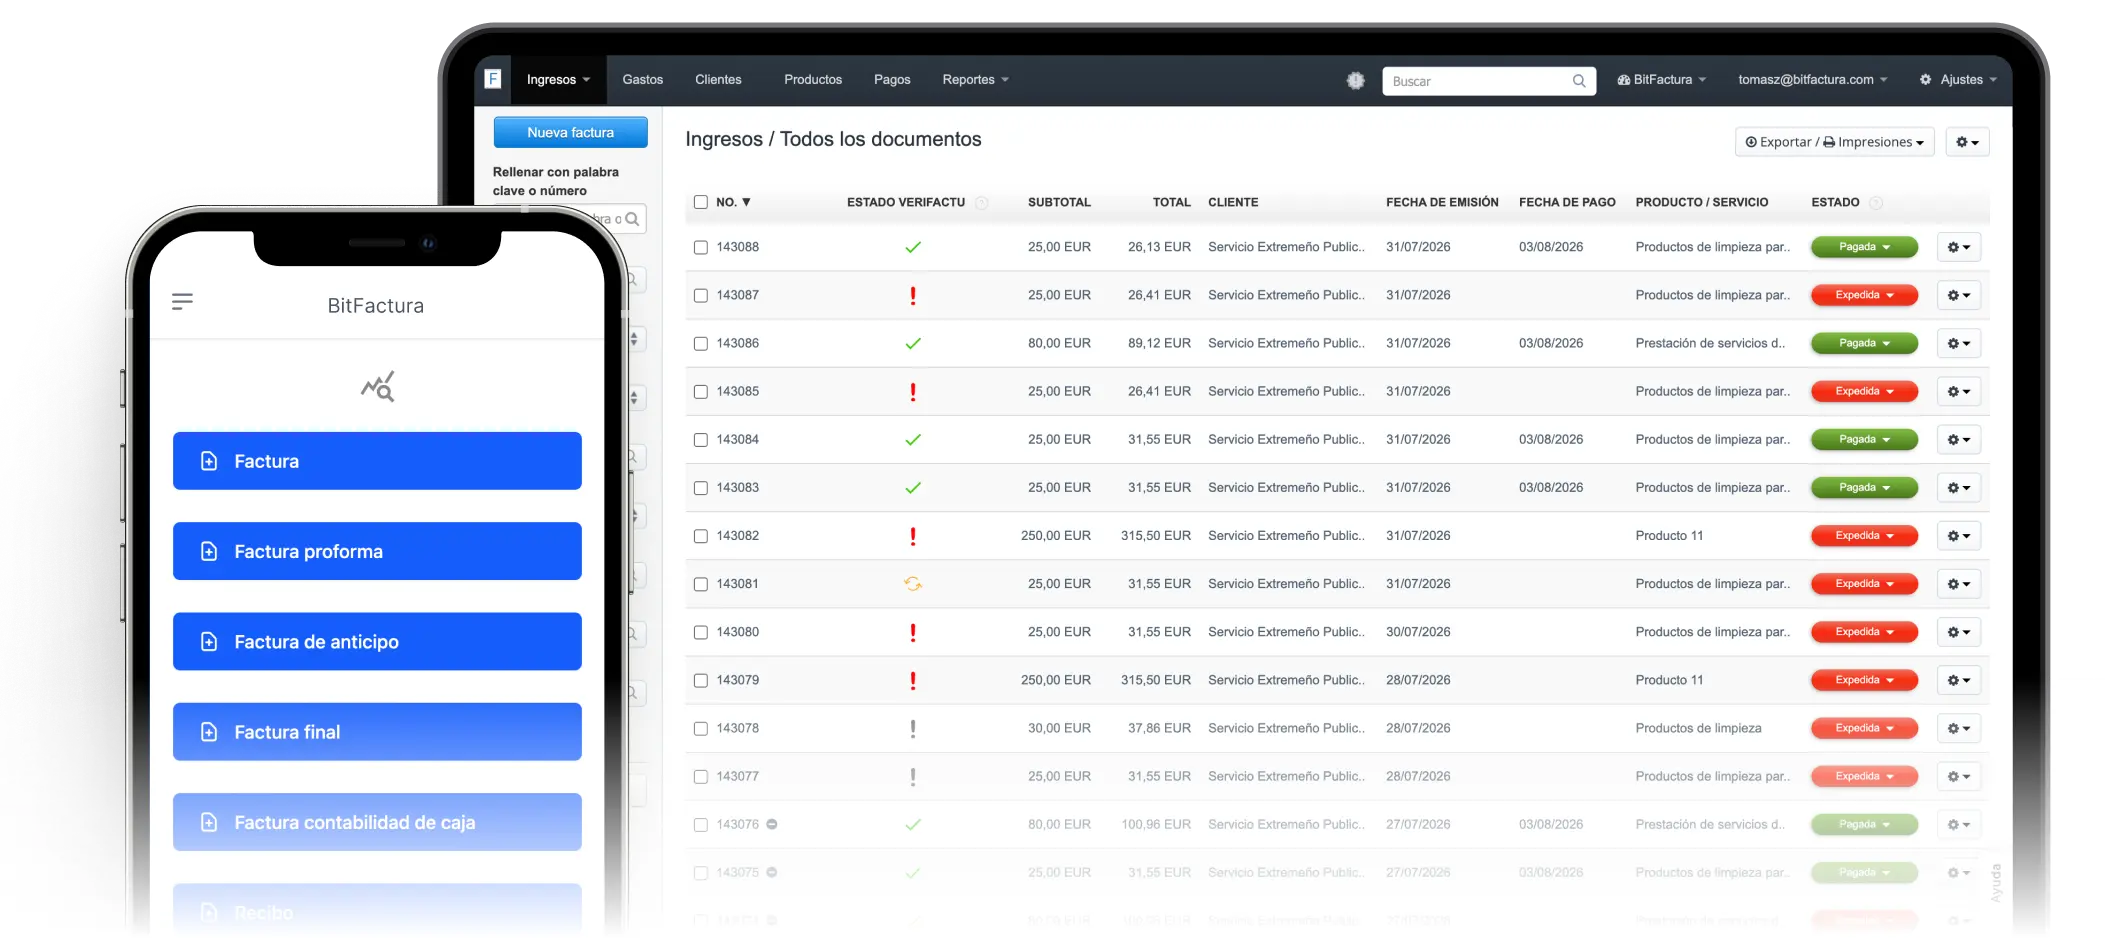Open Expedida status dropdown for invoice 143087
The width and height of the screenshot is (2105, 938).
coord(1864,295)
